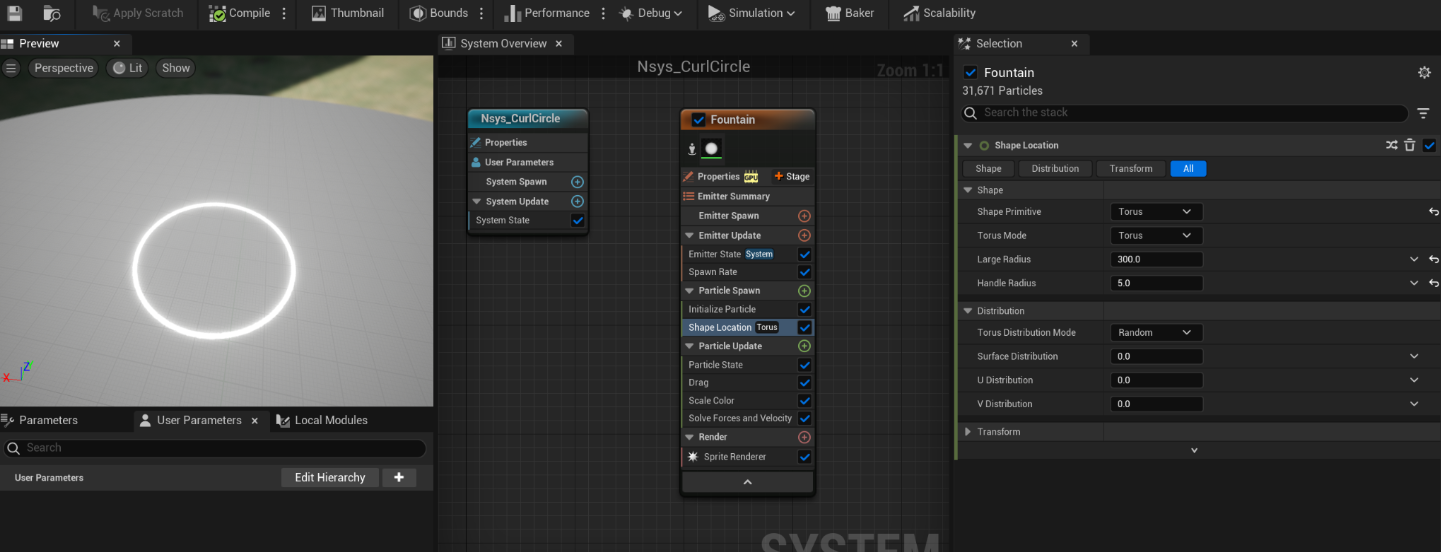Add module to System Spawn with plus icon
1441x552 pixels.
pos(577,182)
